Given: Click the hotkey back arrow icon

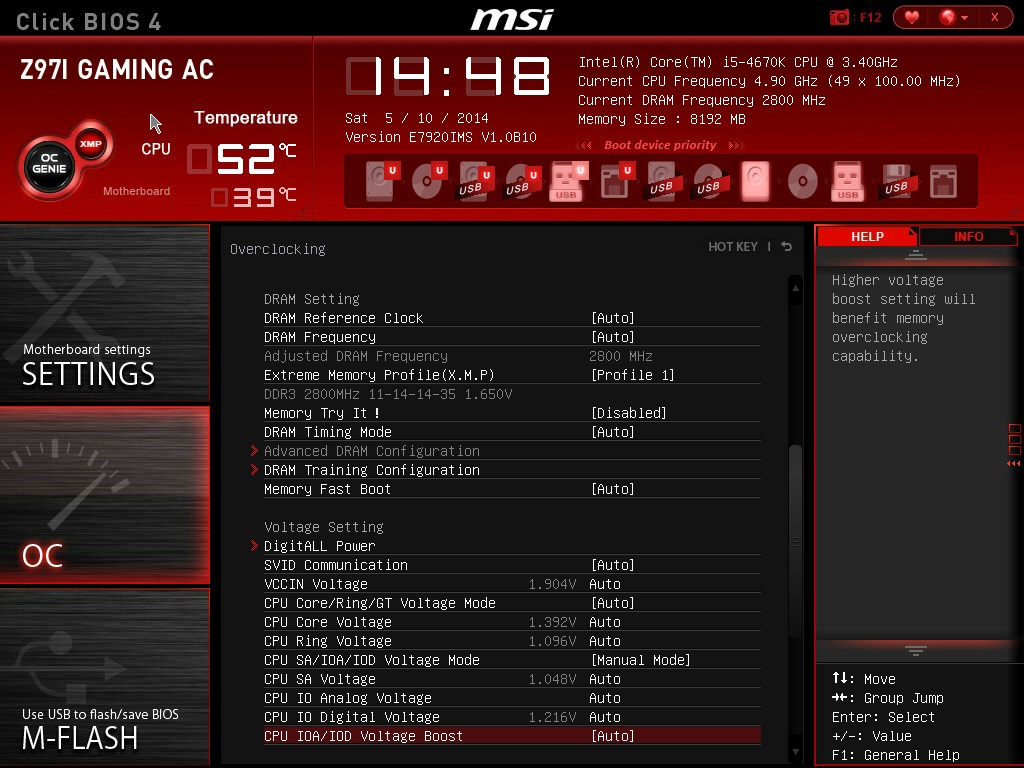Looking at the screenshot, I should click(787, 246).
